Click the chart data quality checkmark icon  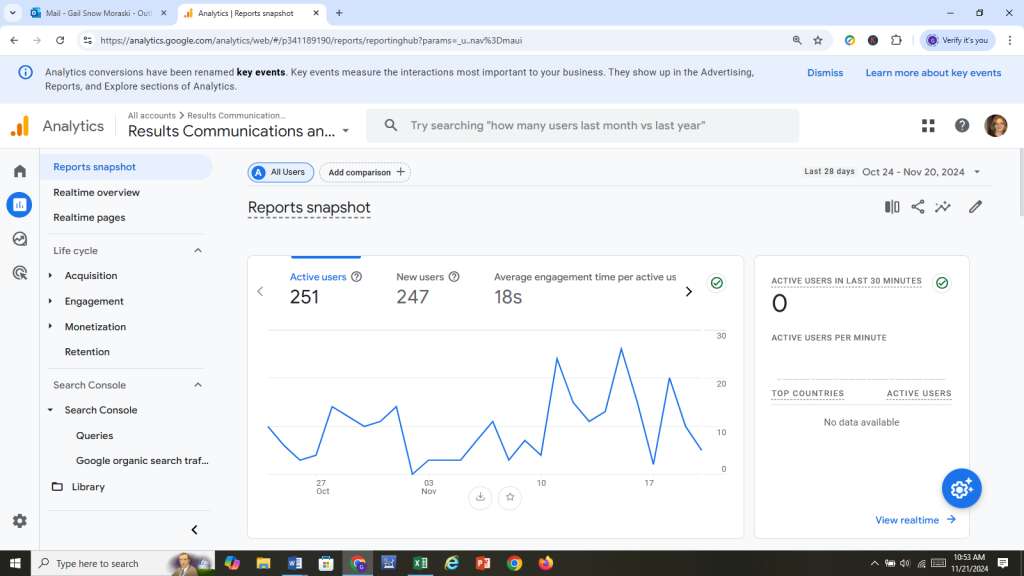point(717,283)
